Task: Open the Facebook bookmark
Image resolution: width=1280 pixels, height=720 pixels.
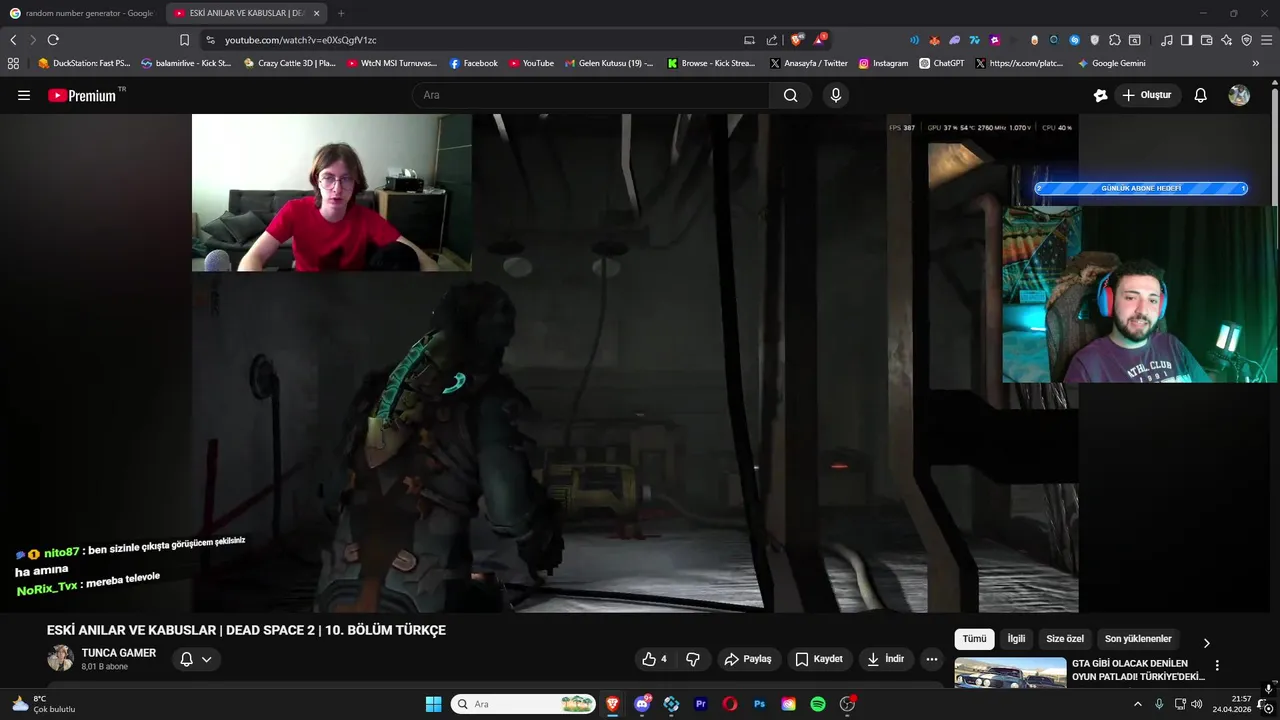Action: tap(473, 63)
